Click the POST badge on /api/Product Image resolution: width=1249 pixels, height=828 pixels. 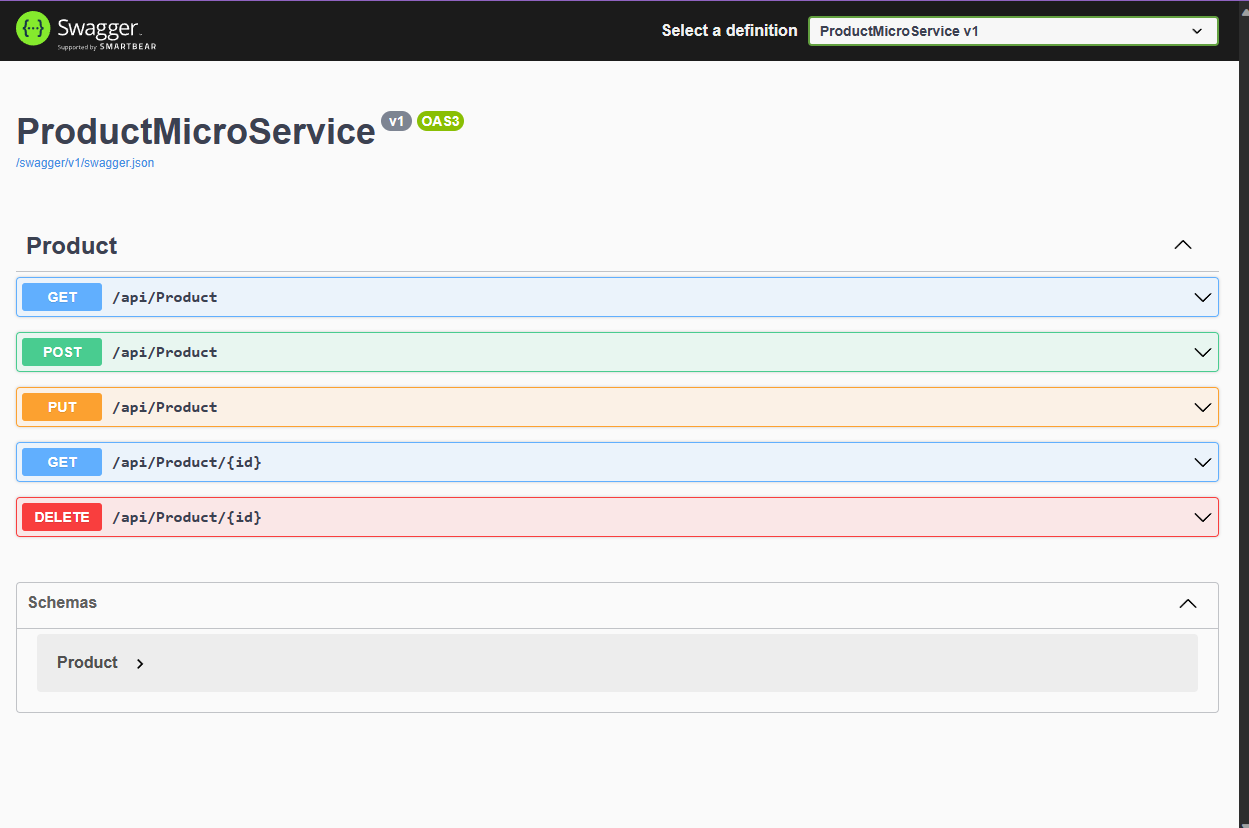tap(61, 352)
